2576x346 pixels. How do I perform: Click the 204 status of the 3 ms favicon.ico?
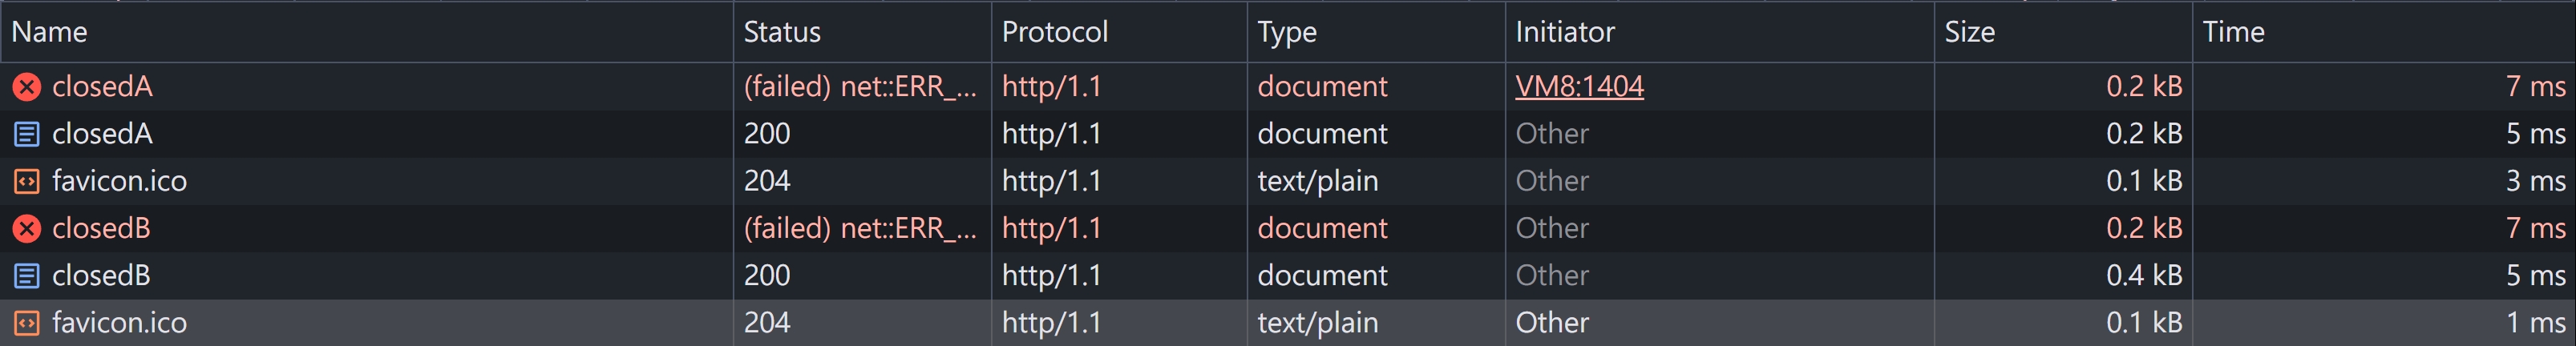(767, 181)
